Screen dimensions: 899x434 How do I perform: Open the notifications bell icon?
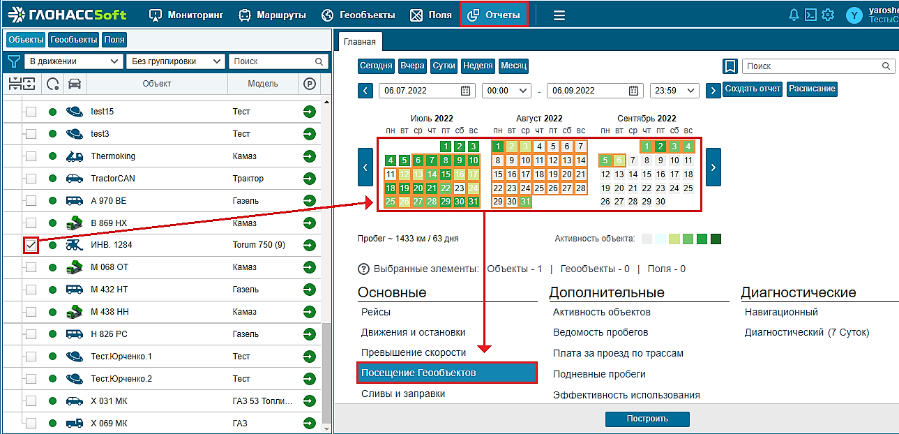tap(794, 15)
